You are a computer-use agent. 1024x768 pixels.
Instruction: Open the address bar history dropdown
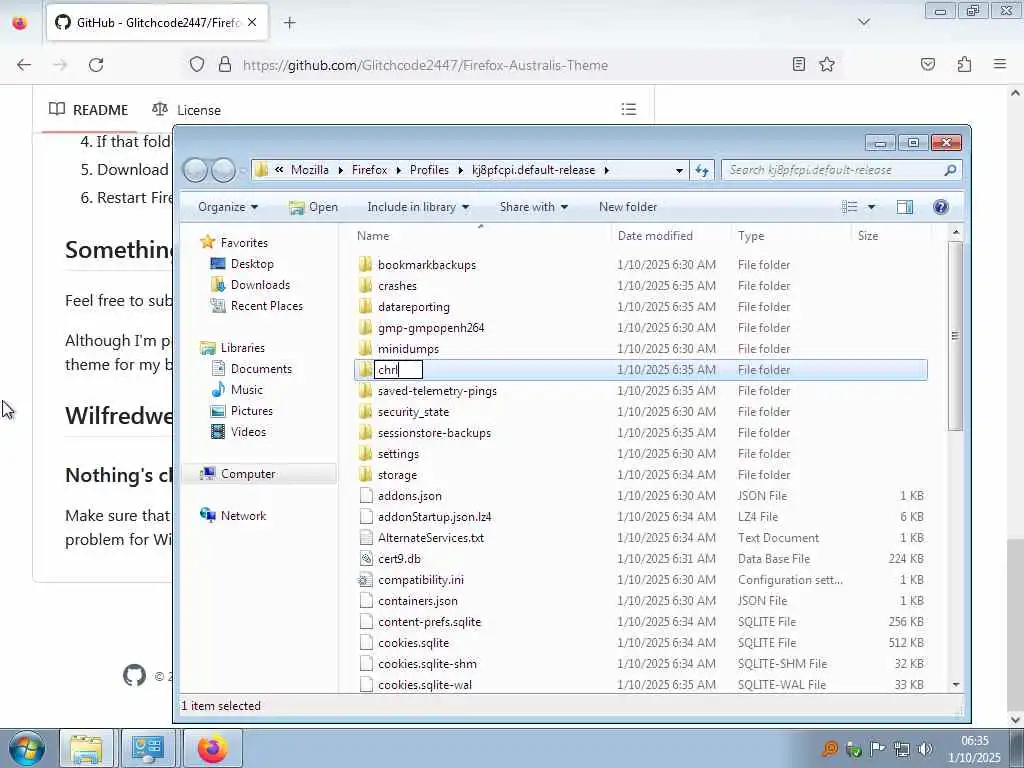[679, 170]
